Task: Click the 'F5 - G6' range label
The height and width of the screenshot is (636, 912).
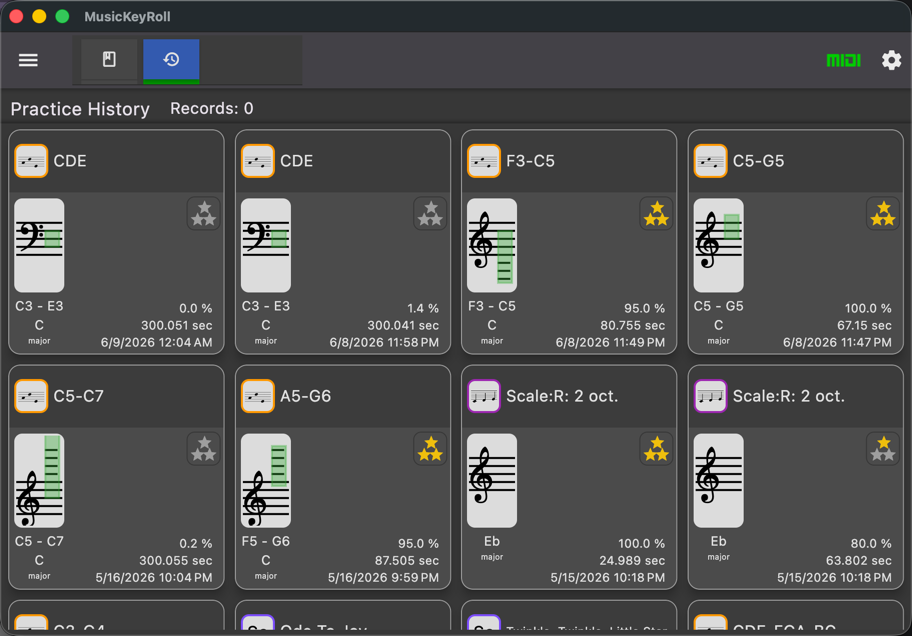Action: point(265,541)
